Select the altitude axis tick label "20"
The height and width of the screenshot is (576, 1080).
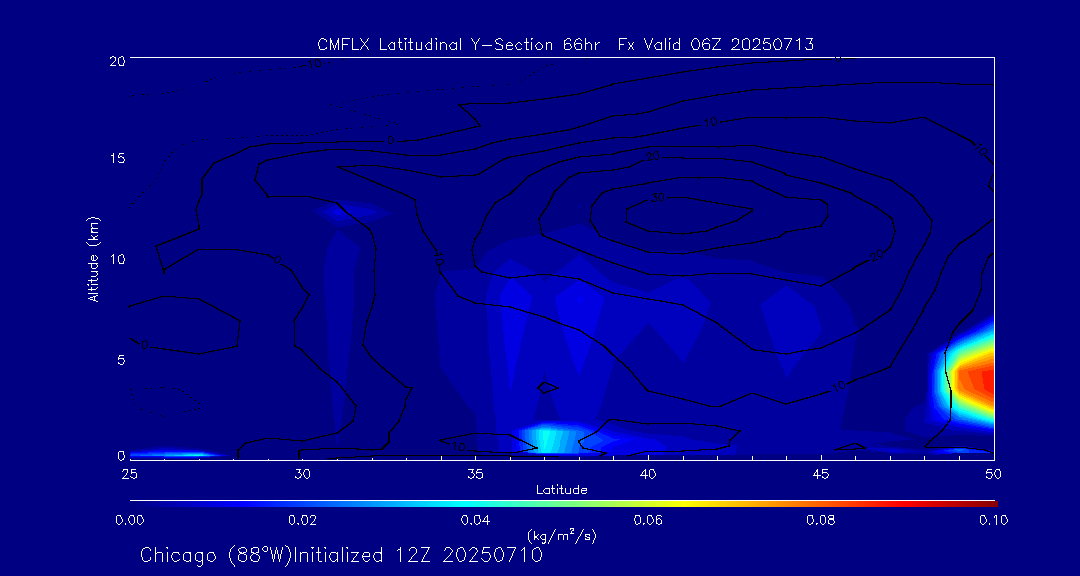click(117, 60)
